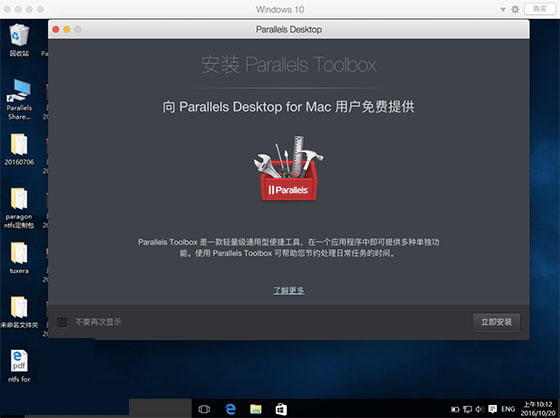Image resolution: width=560 pixels, height=418 pixels.
Task: Check the 不要再次显示 checkbox
Action: pos(62,322)
